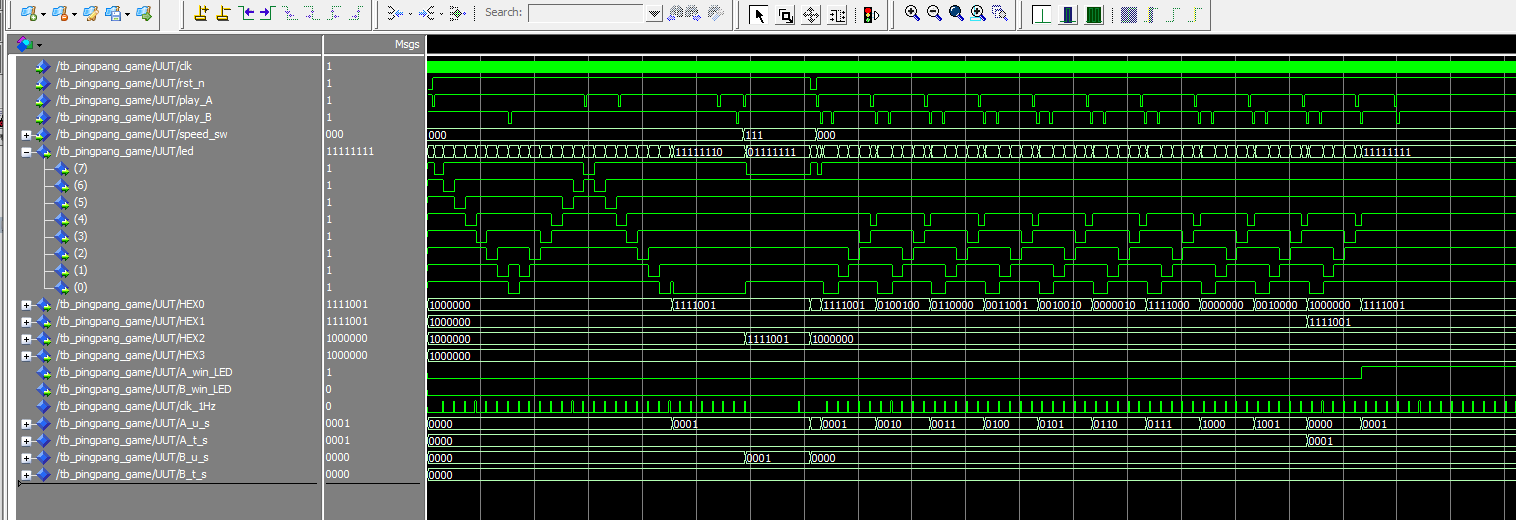Click the green arrow export icon
Image resolution: width=1516 pixels, height=520 pixels.
pos(145,14)
